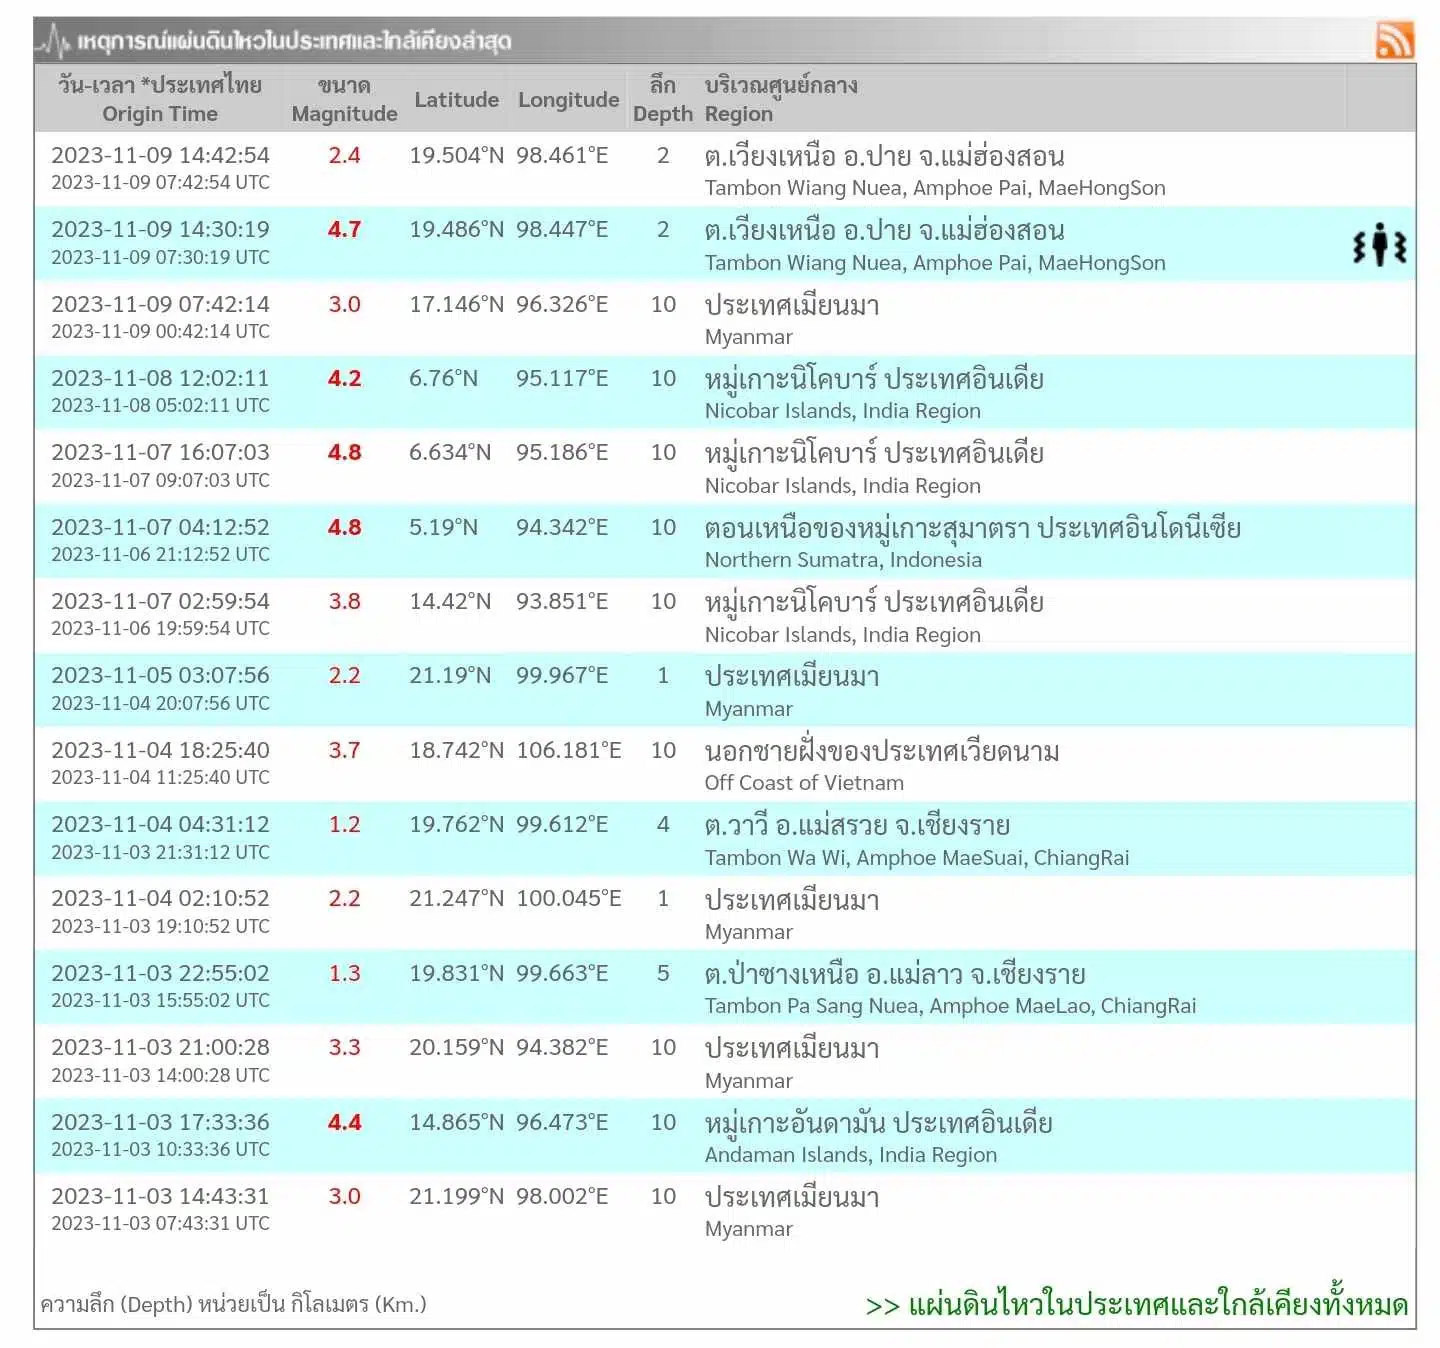Click the Magnitude column header
The image size is (1440, 1348).
pos(344,100)
